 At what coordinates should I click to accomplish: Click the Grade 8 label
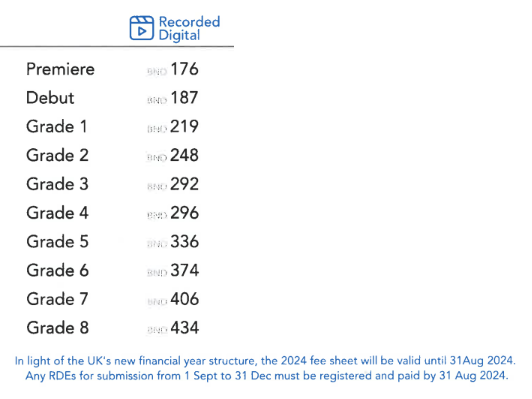57,328
